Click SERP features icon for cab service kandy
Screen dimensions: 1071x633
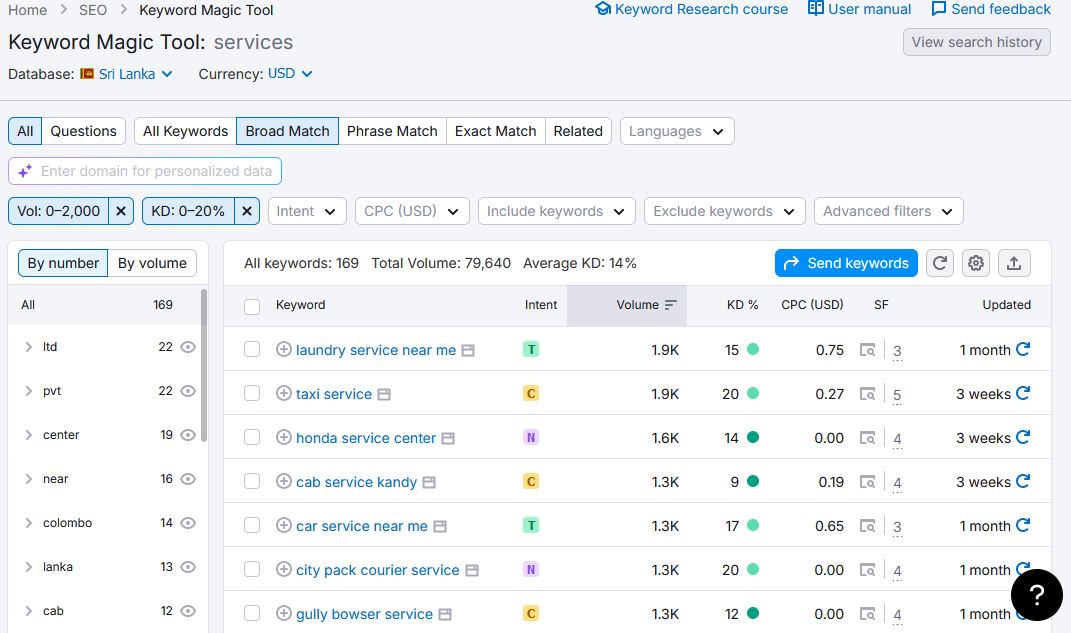click(x=868, y=482)
